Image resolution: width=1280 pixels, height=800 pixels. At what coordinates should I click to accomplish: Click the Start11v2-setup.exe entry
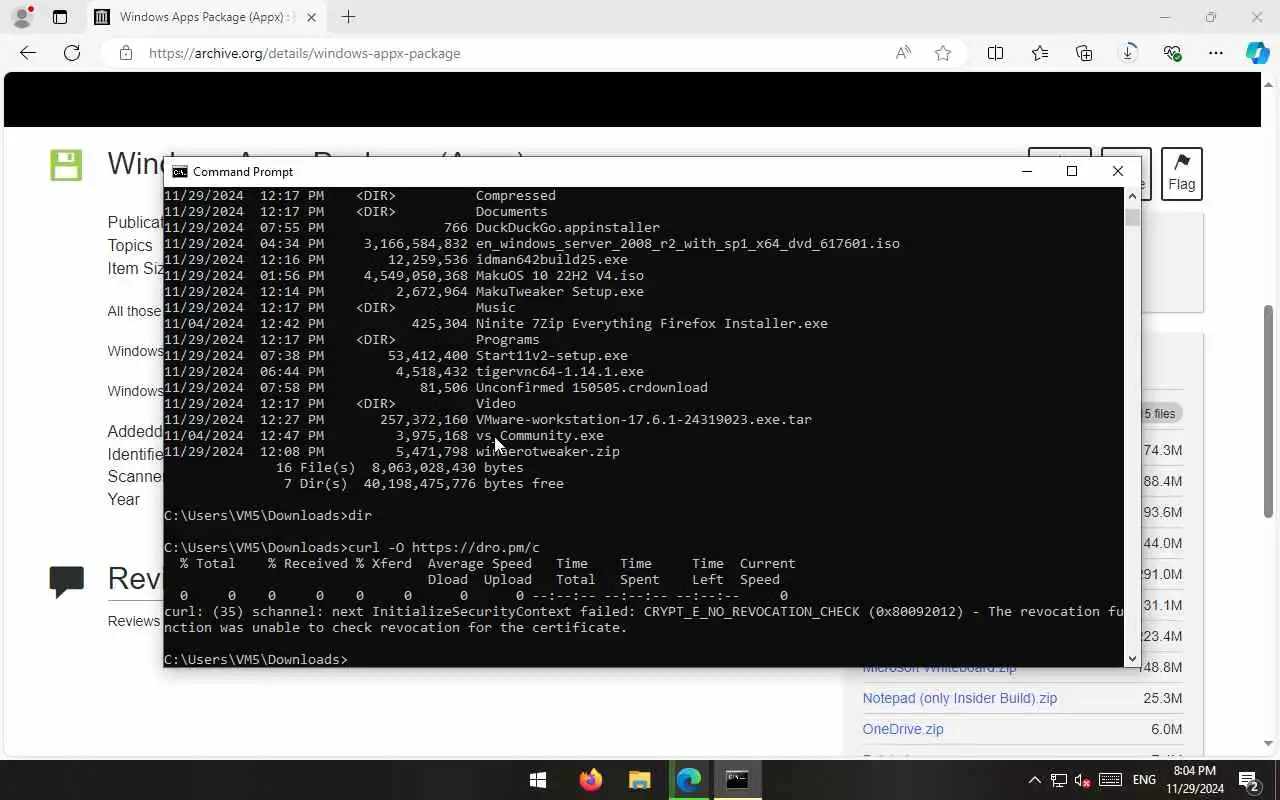551,355
